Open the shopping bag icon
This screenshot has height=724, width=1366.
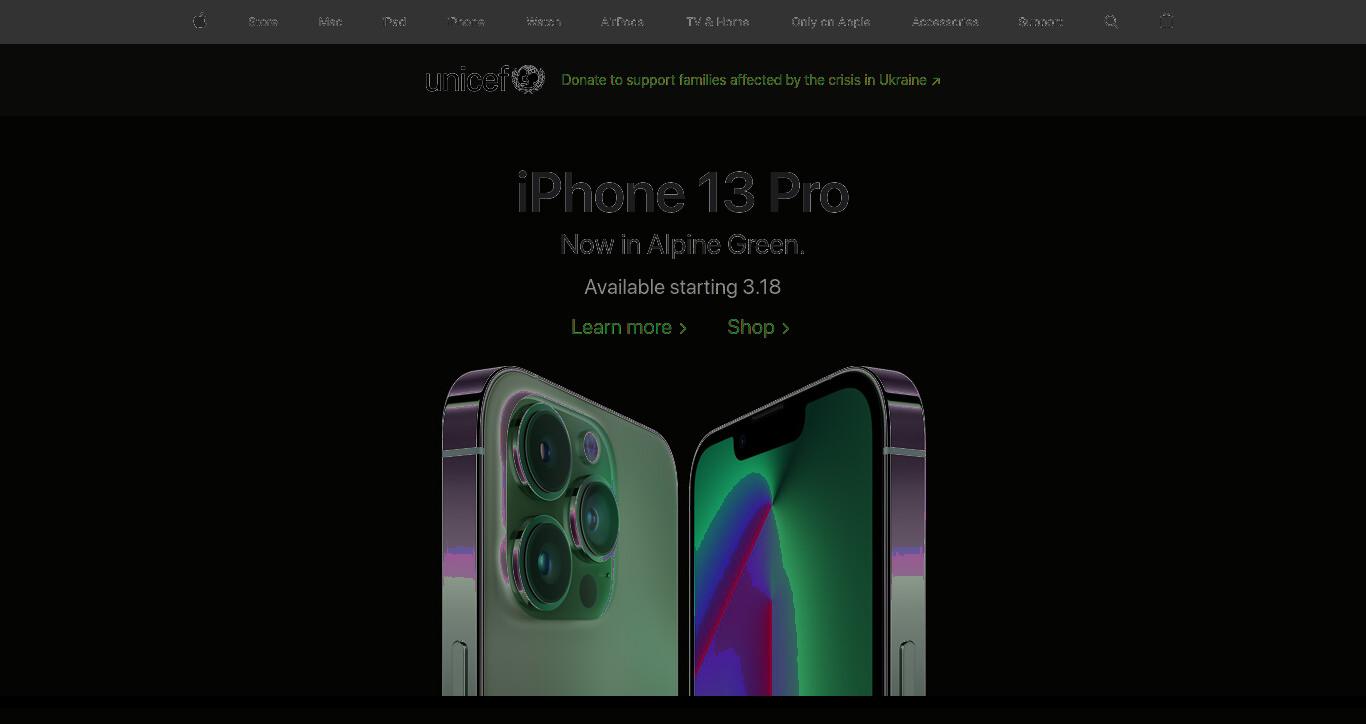pos(1166,21)
